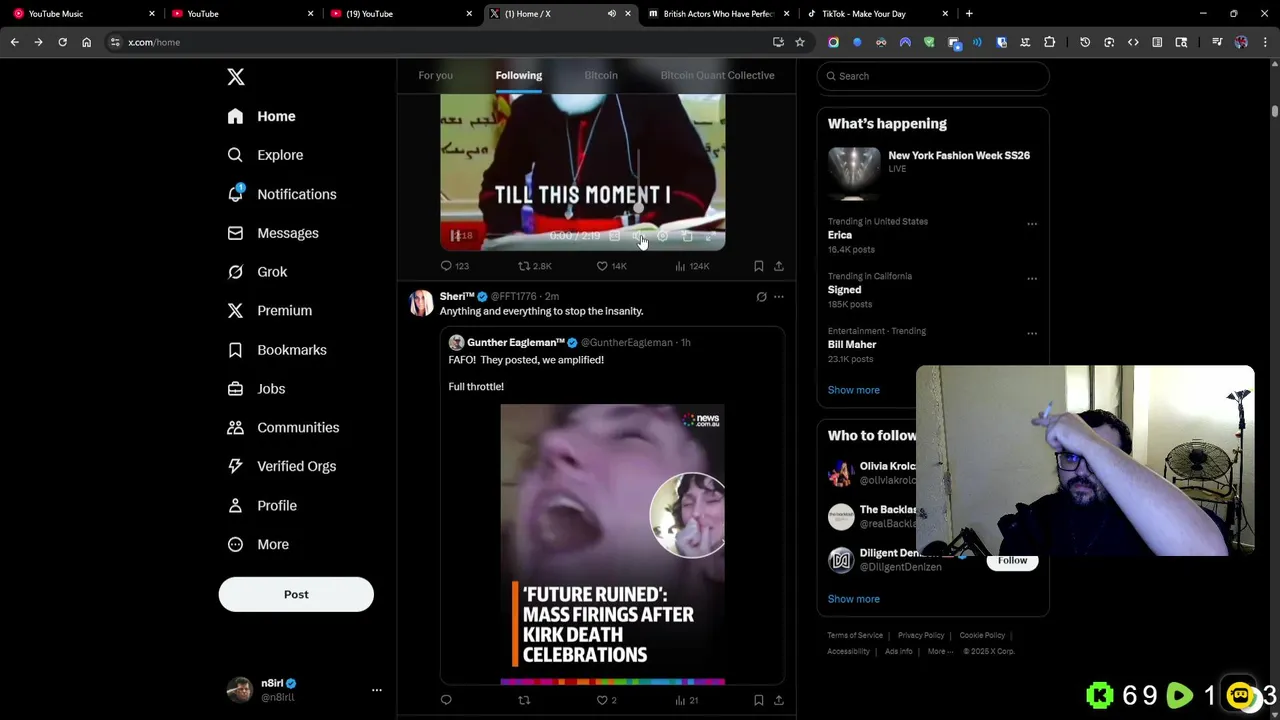Open Notifications with unread badge
The height and width of the screenshot is (720, 1280).
[281, 194]
